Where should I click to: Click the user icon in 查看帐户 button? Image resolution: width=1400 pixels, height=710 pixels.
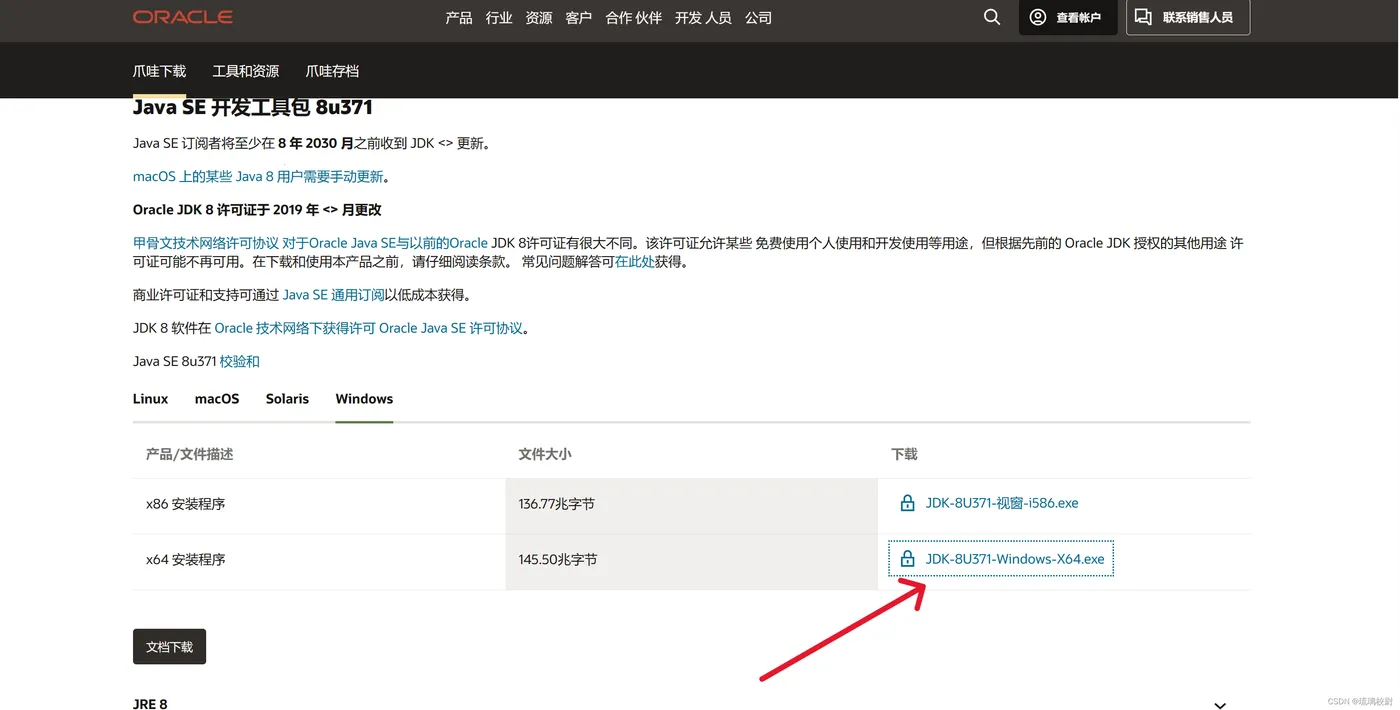[x=1038, y=17]
